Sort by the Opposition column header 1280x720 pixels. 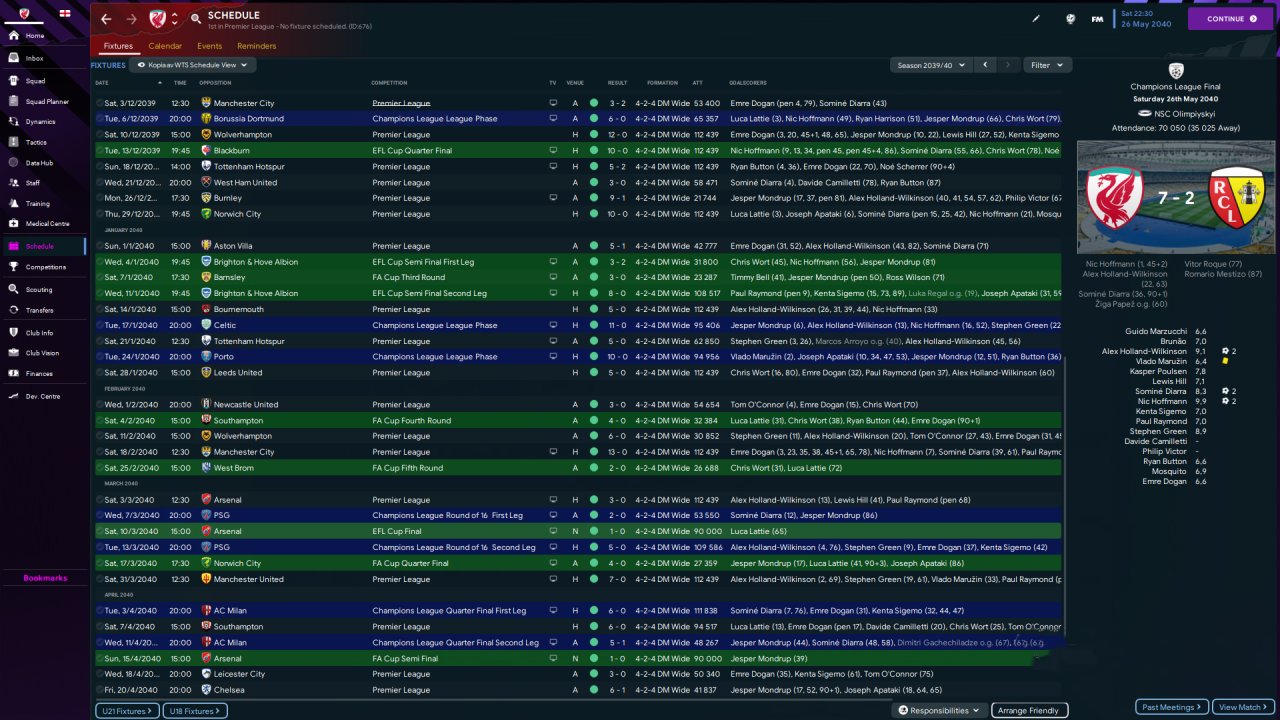coord(215,82)
